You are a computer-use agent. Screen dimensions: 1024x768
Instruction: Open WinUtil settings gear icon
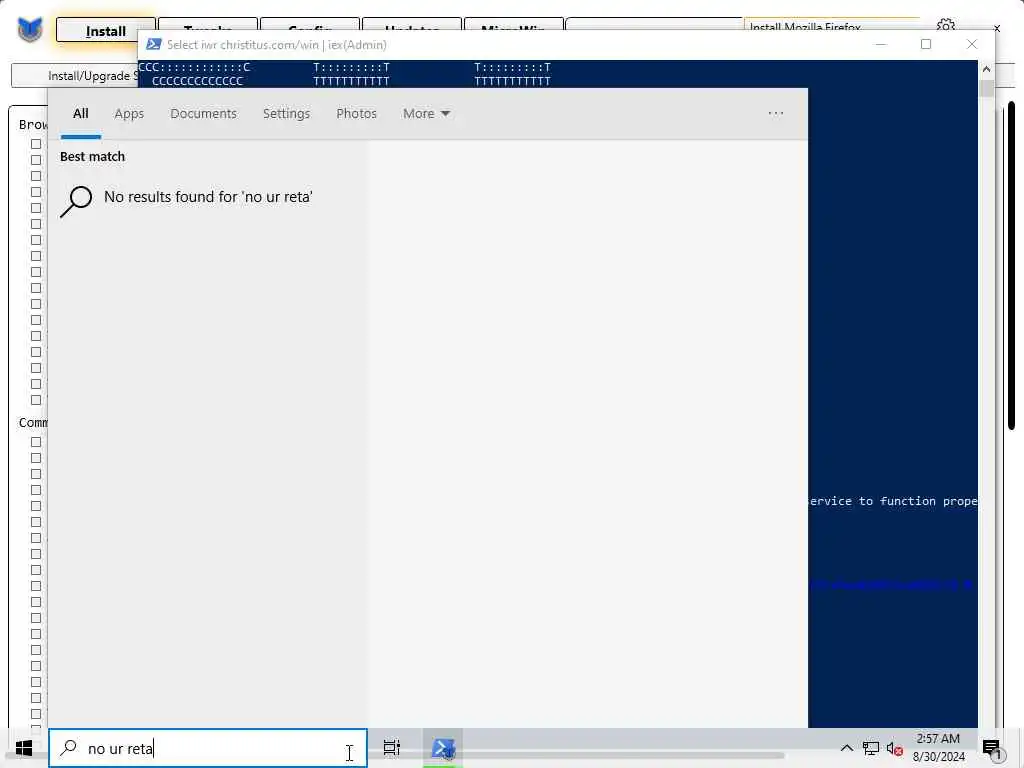coord(945,25)
